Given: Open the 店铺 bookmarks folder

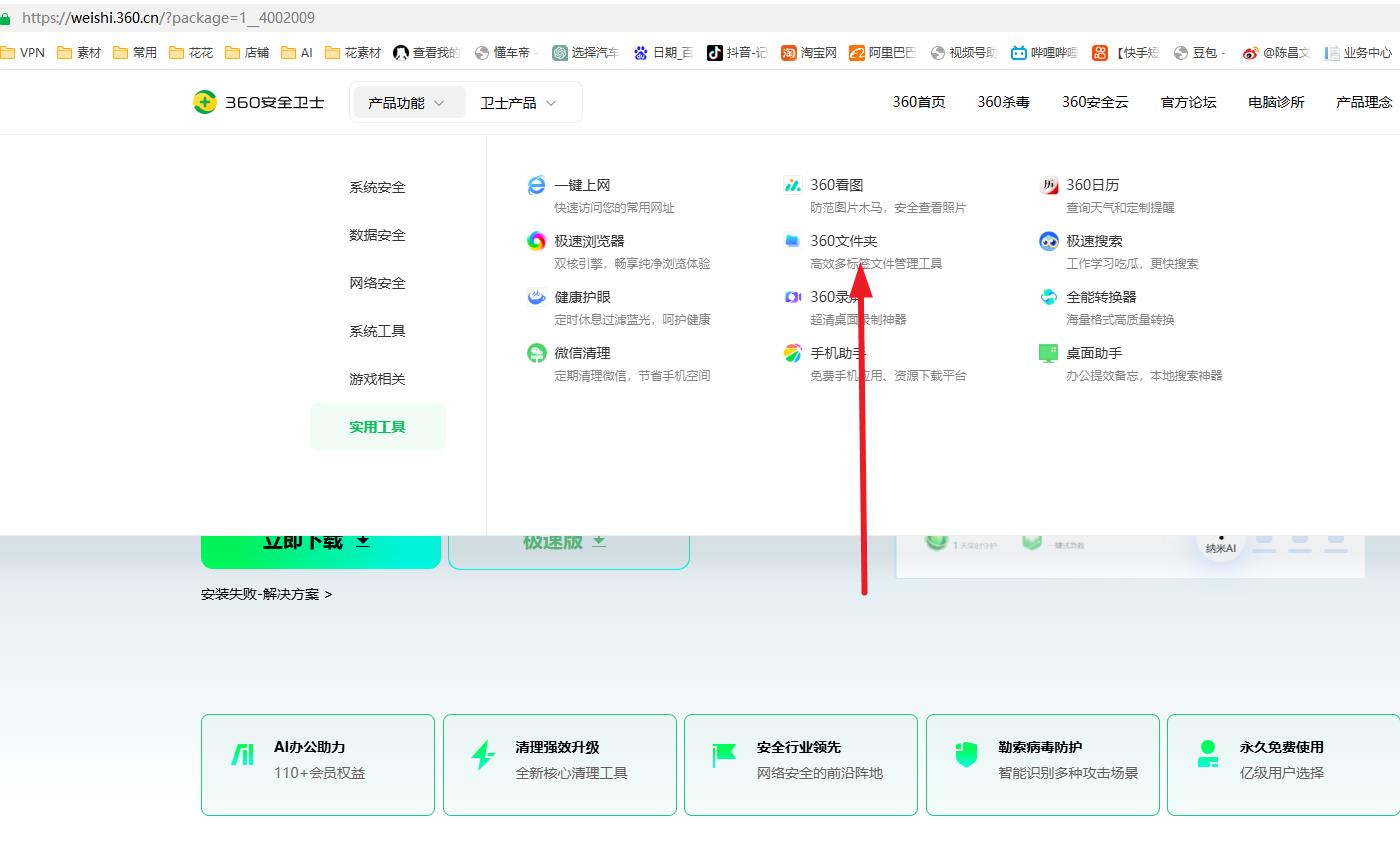Looking at the screenshot, I should (x=247, y=53).
